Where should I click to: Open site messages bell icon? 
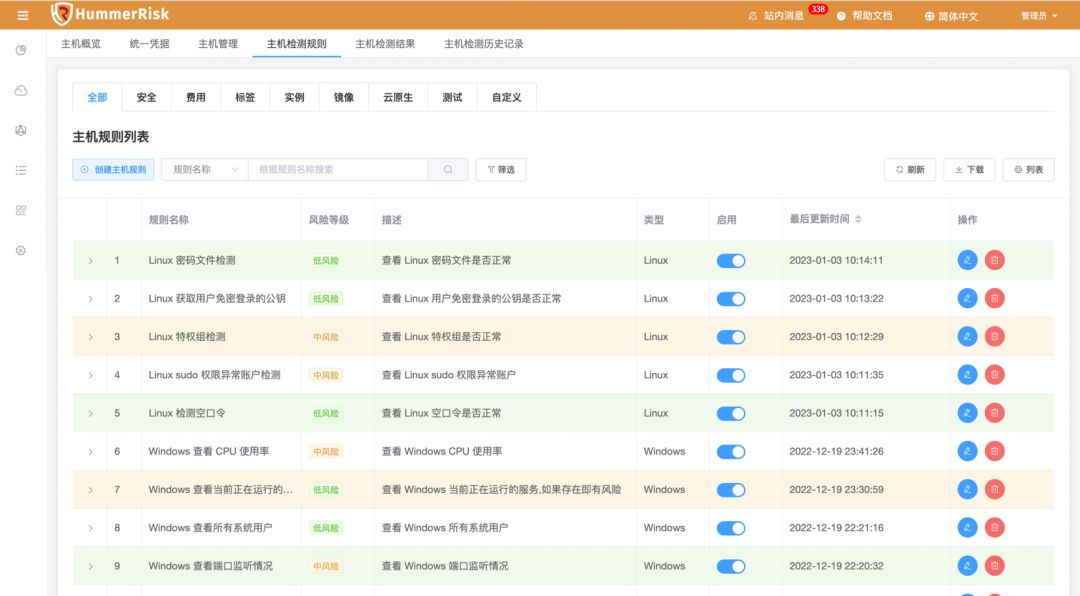coord(752,16)
